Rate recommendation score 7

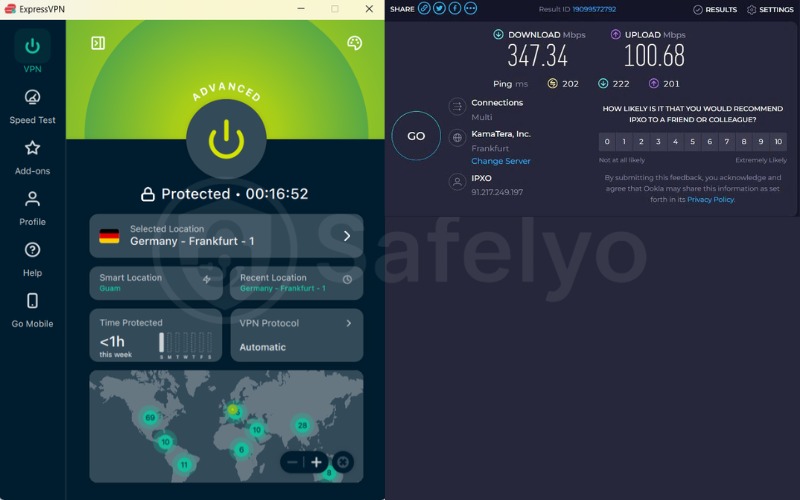pos(727,142)
